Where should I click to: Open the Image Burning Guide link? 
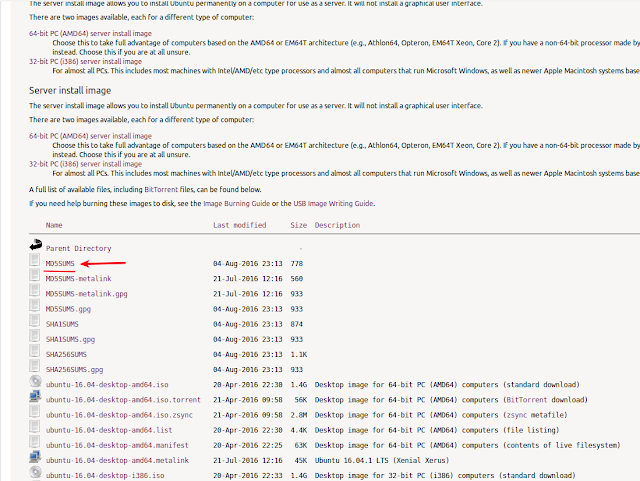237,203
